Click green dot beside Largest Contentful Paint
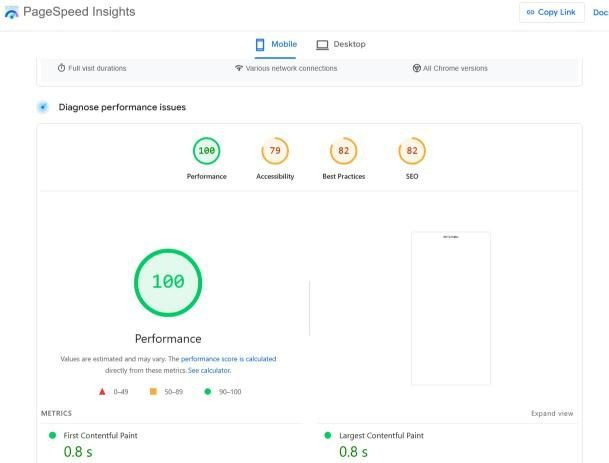 click(328, 435)
